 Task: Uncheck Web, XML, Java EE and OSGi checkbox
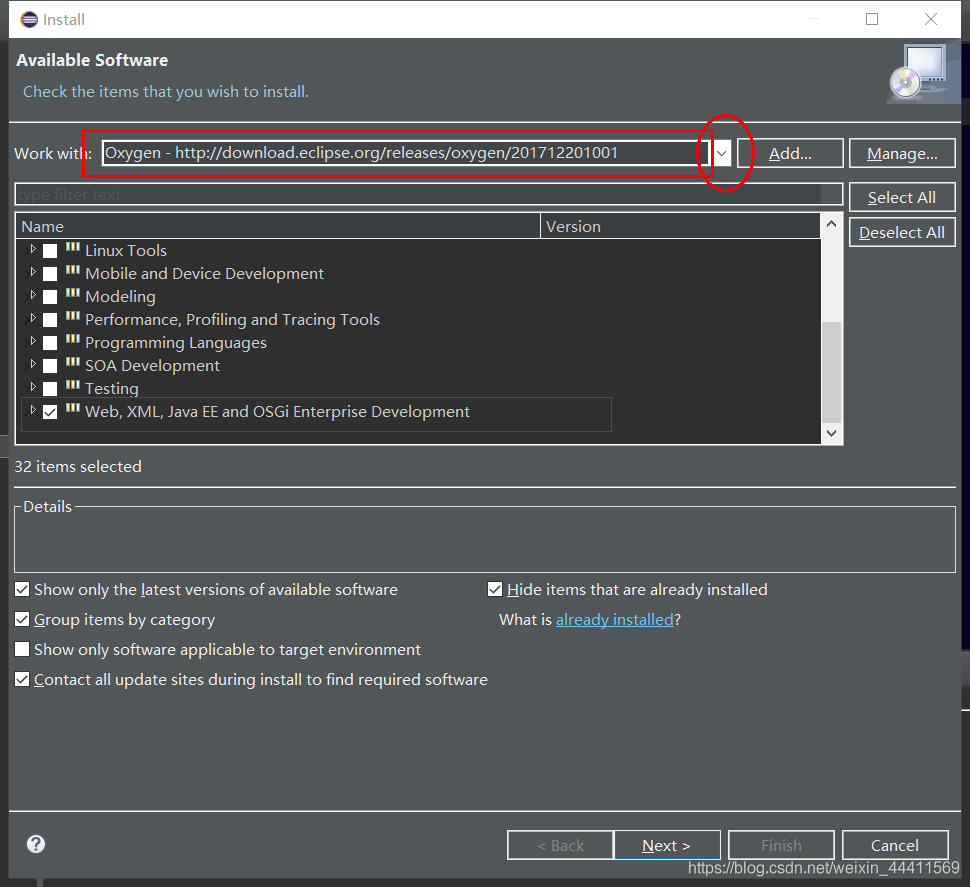click(x=50, y=411)
